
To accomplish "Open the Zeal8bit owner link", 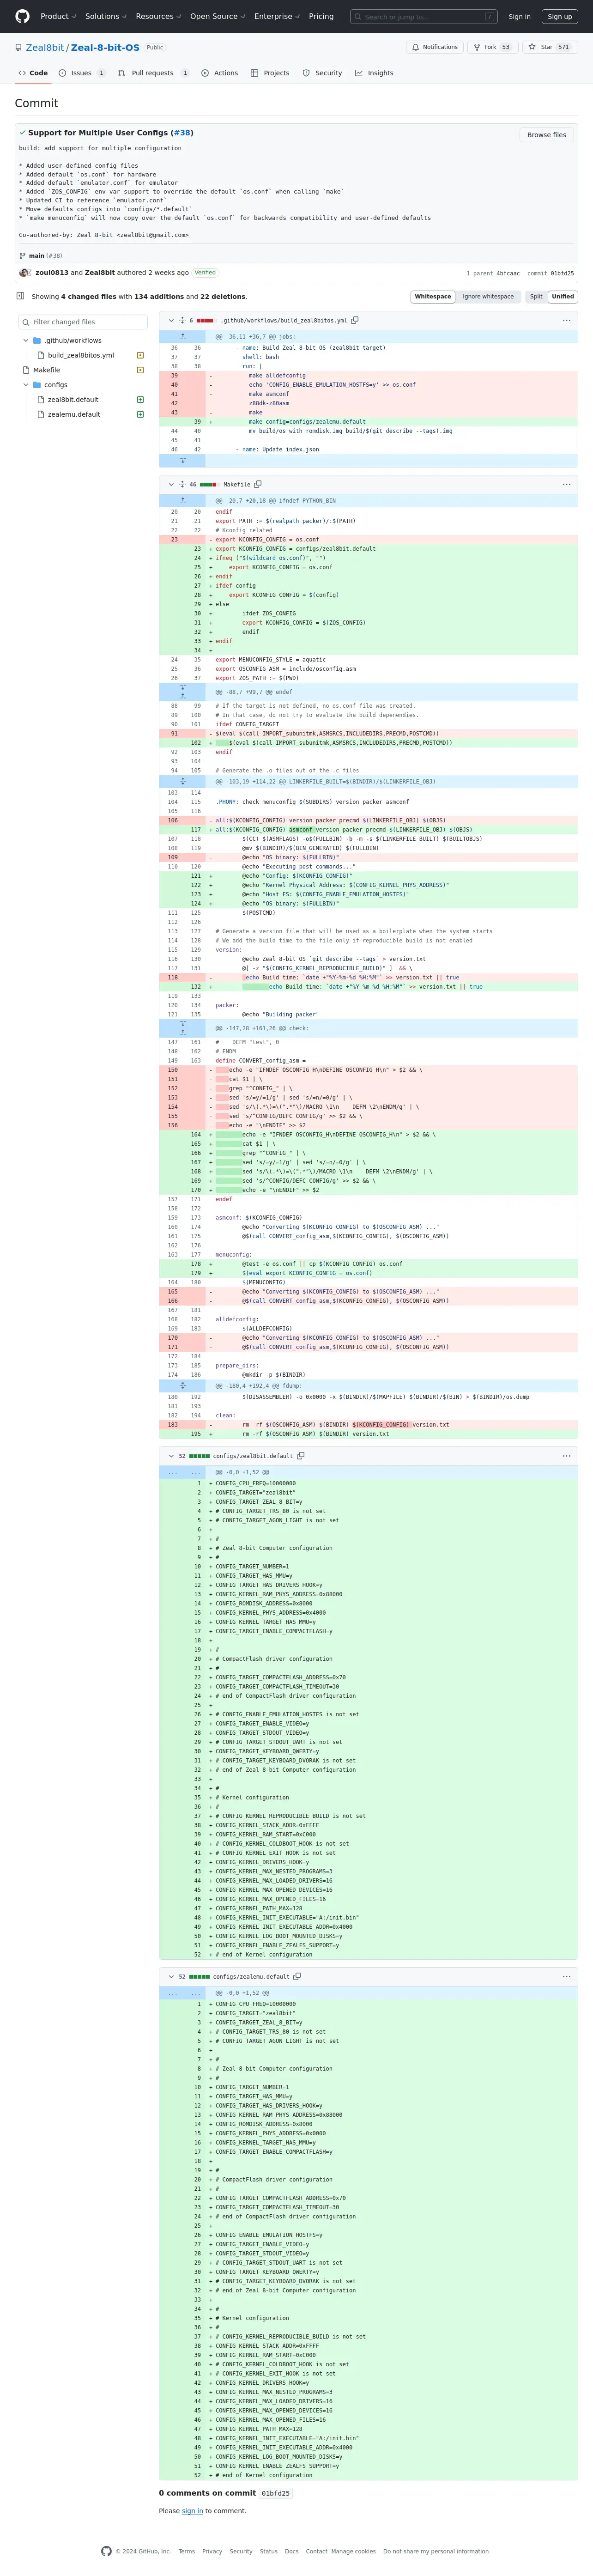I will (44, 47).
